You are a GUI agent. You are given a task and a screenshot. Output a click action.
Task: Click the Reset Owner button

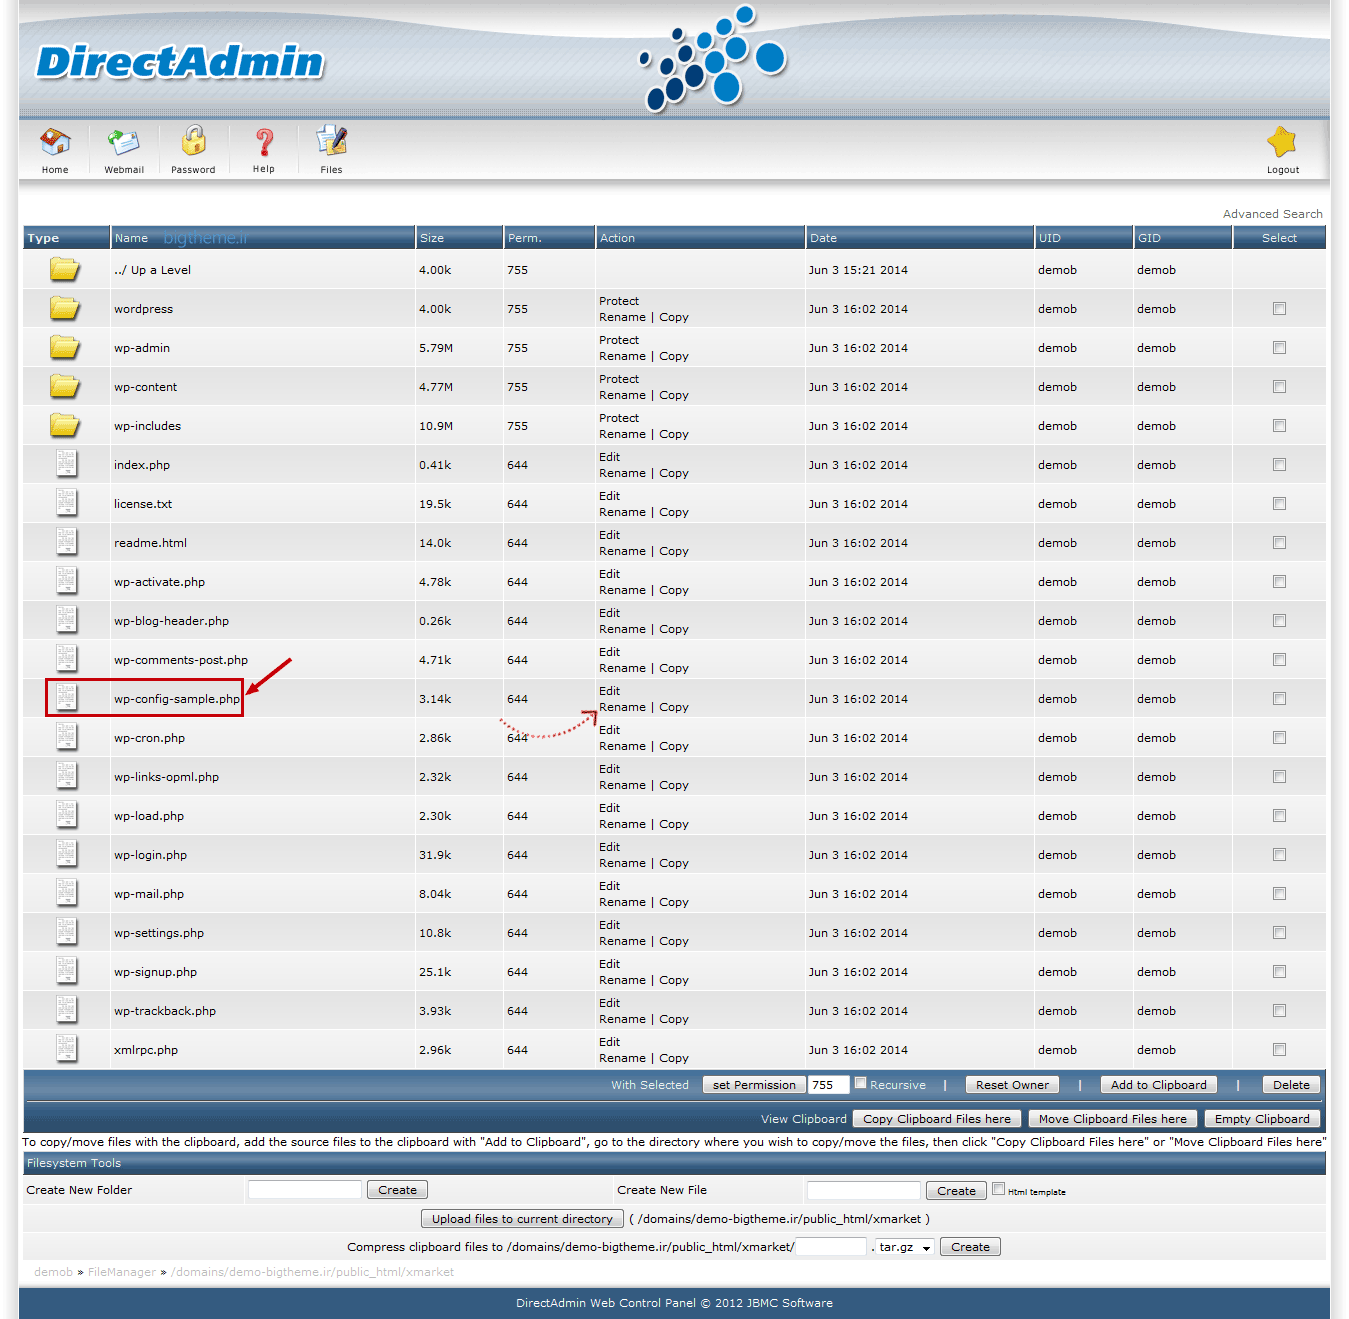pos(1012,1085)
